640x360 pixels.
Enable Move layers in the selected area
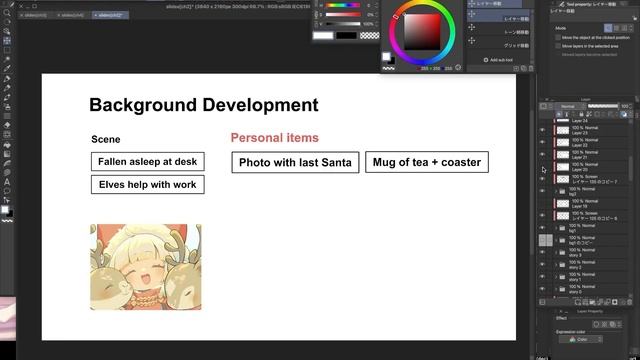coord(558,46)
